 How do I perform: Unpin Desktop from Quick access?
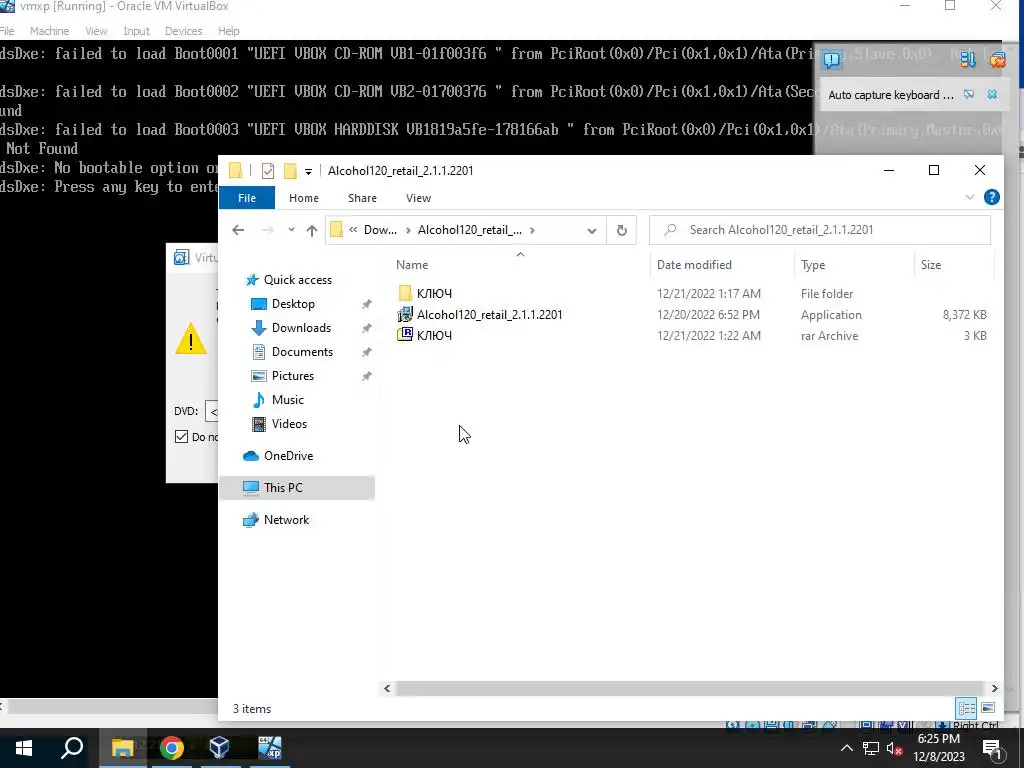click(x=366, y=304)
